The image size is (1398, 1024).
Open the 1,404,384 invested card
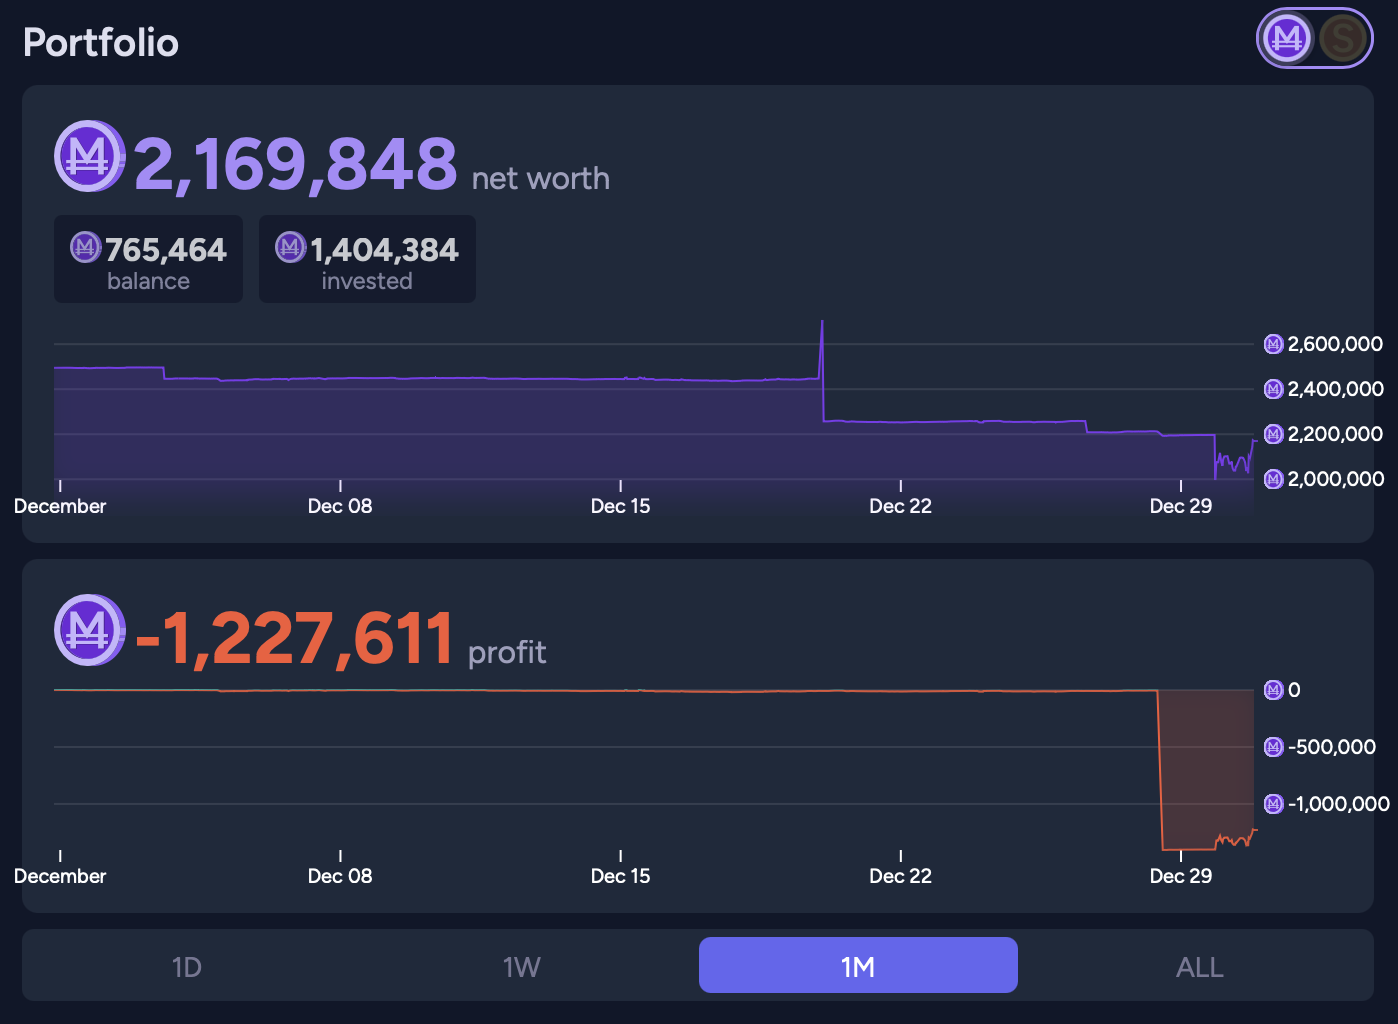[367, 259]
